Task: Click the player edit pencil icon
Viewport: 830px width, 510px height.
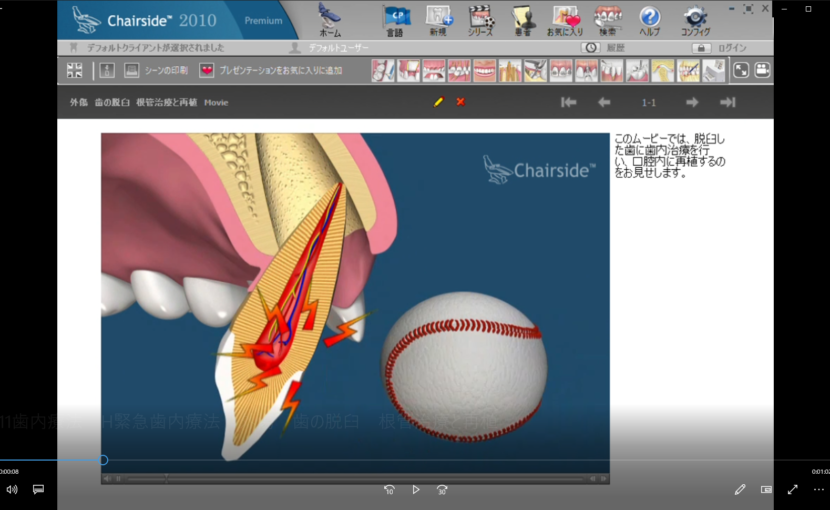Action: (740, 490)
